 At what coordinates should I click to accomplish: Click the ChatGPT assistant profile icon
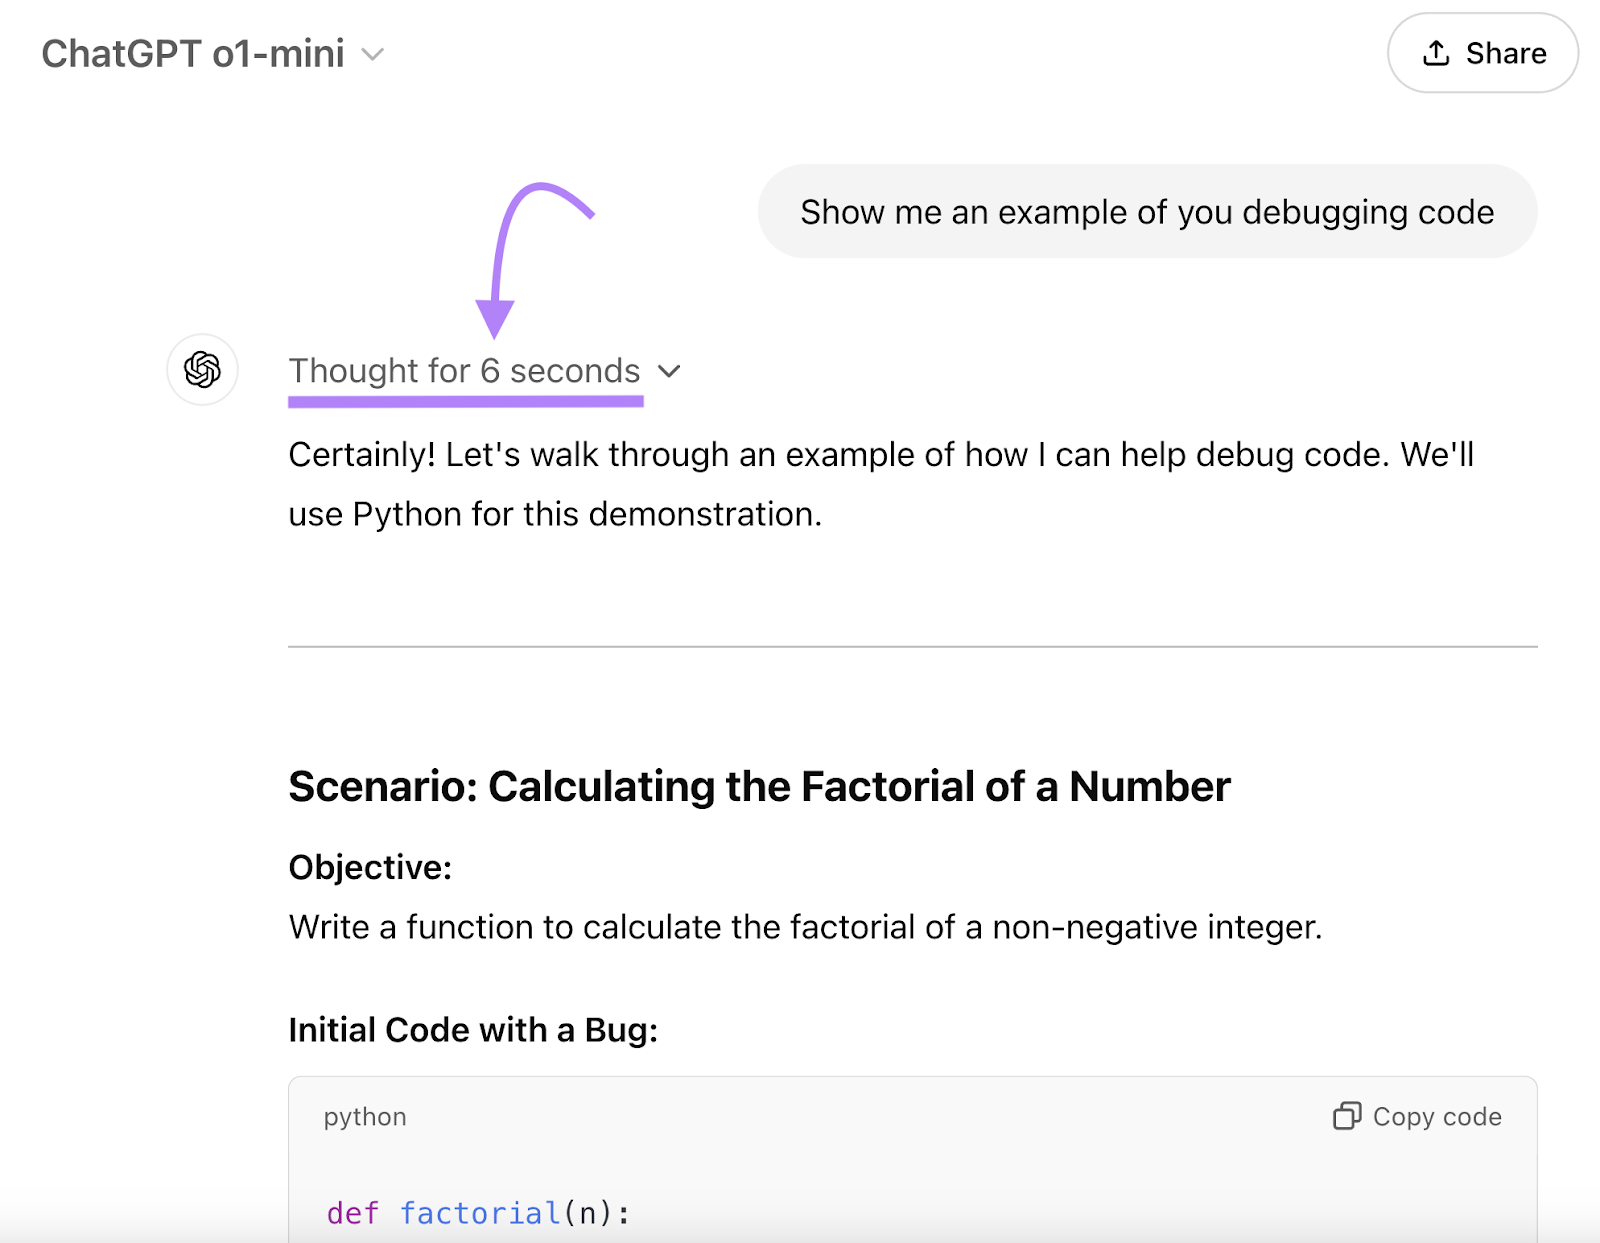tap(202, 370)
